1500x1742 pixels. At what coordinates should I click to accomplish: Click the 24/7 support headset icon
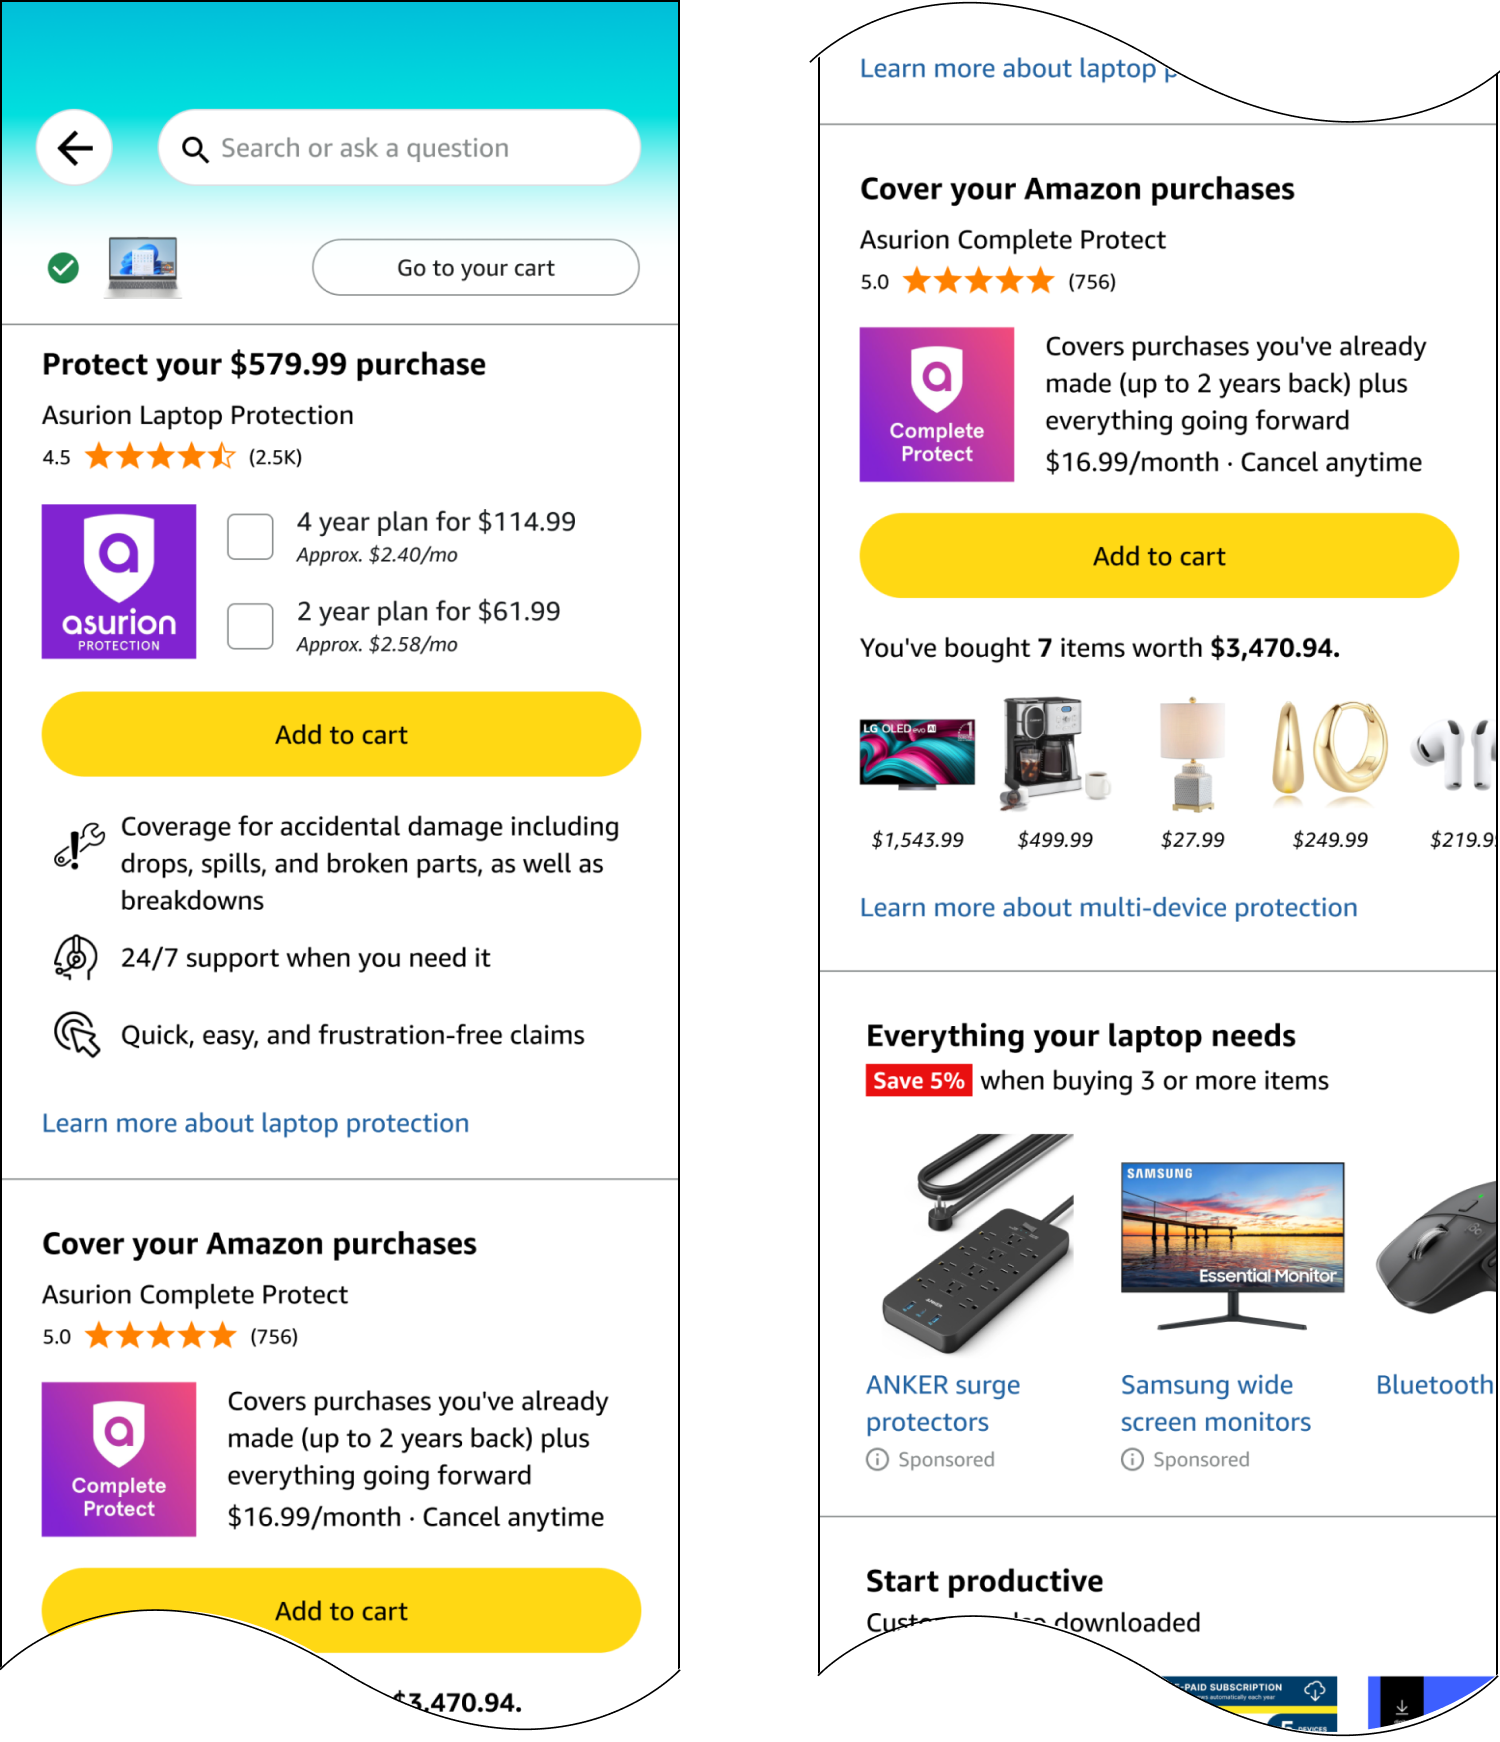coord(76,957)
